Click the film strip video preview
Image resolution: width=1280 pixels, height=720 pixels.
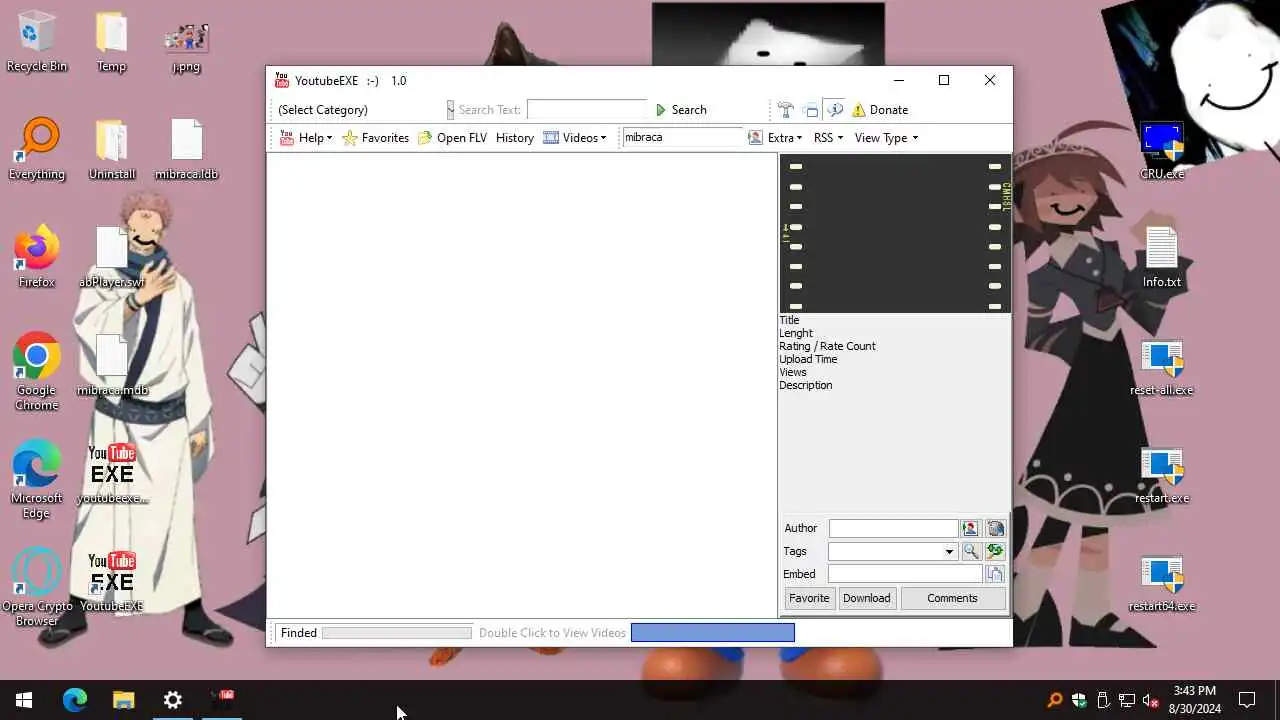895,233
